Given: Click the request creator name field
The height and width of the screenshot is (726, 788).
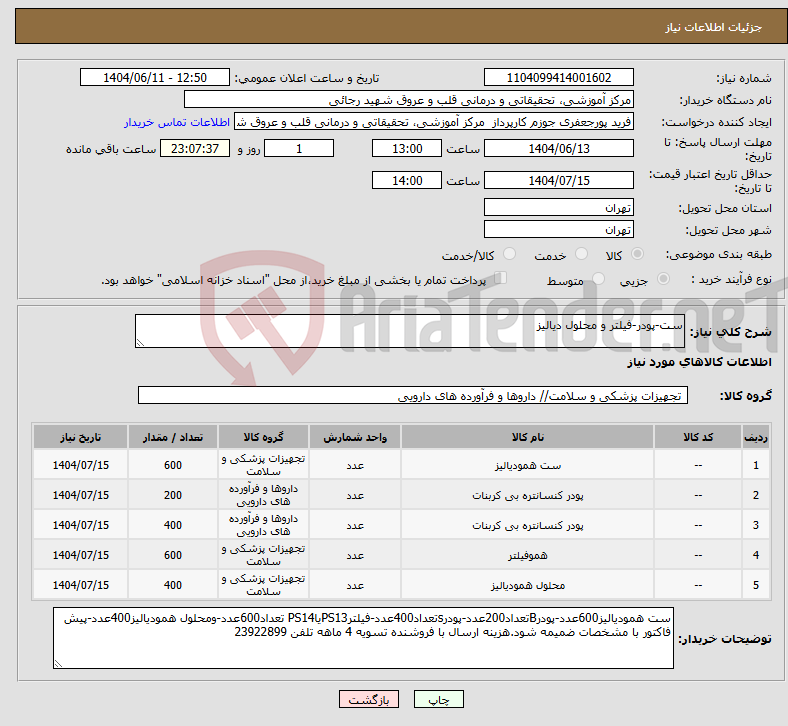Looking at the screenshot, I should [x=434, y=122].
